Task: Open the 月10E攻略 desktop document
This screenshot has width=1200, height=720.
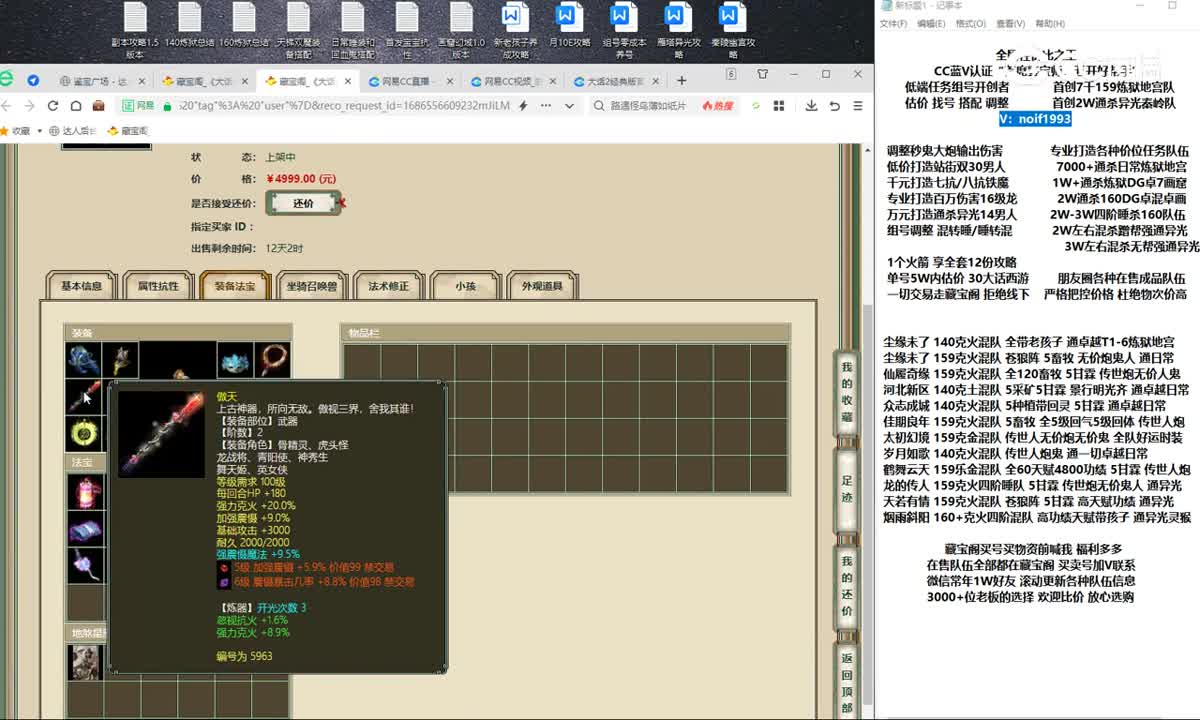Action: tap(567, 30)
